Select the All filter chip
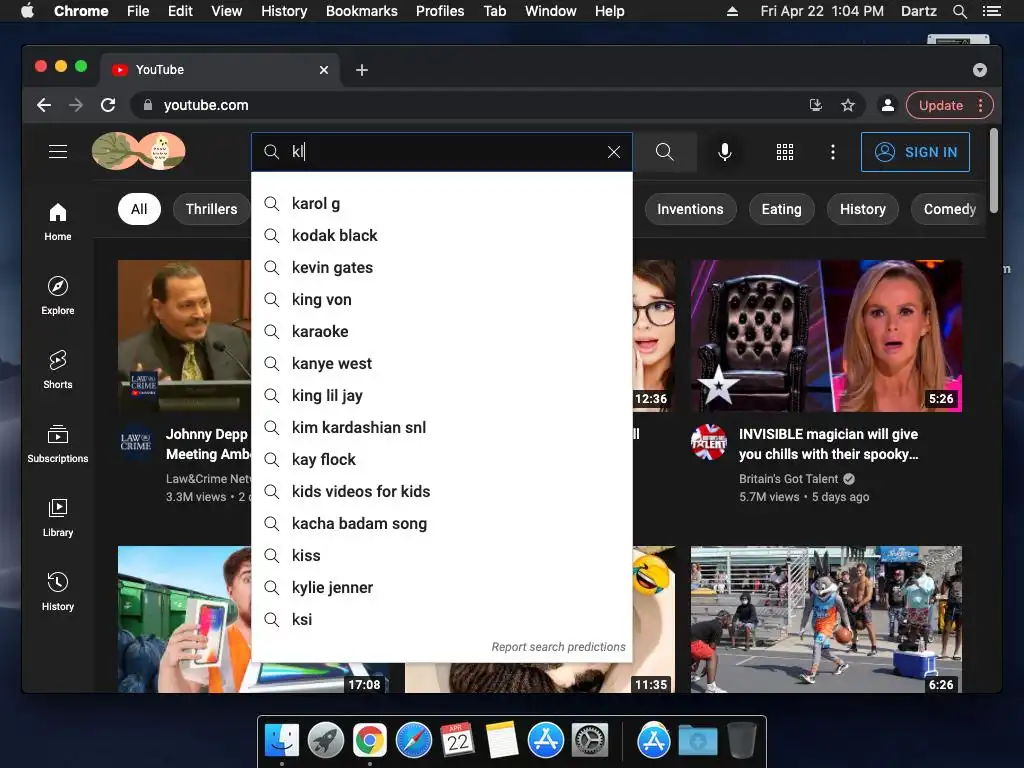Viewport: 1024px width, 768px height. [139, 209]
